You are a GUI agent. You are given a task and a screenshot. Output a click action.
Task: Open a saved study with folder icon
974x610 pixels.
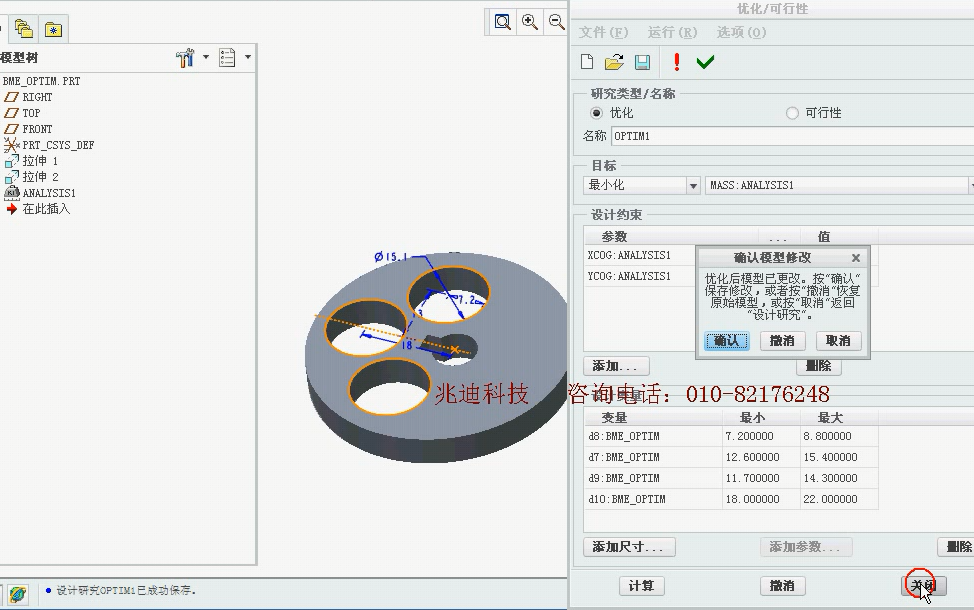[x=614, y=61]
